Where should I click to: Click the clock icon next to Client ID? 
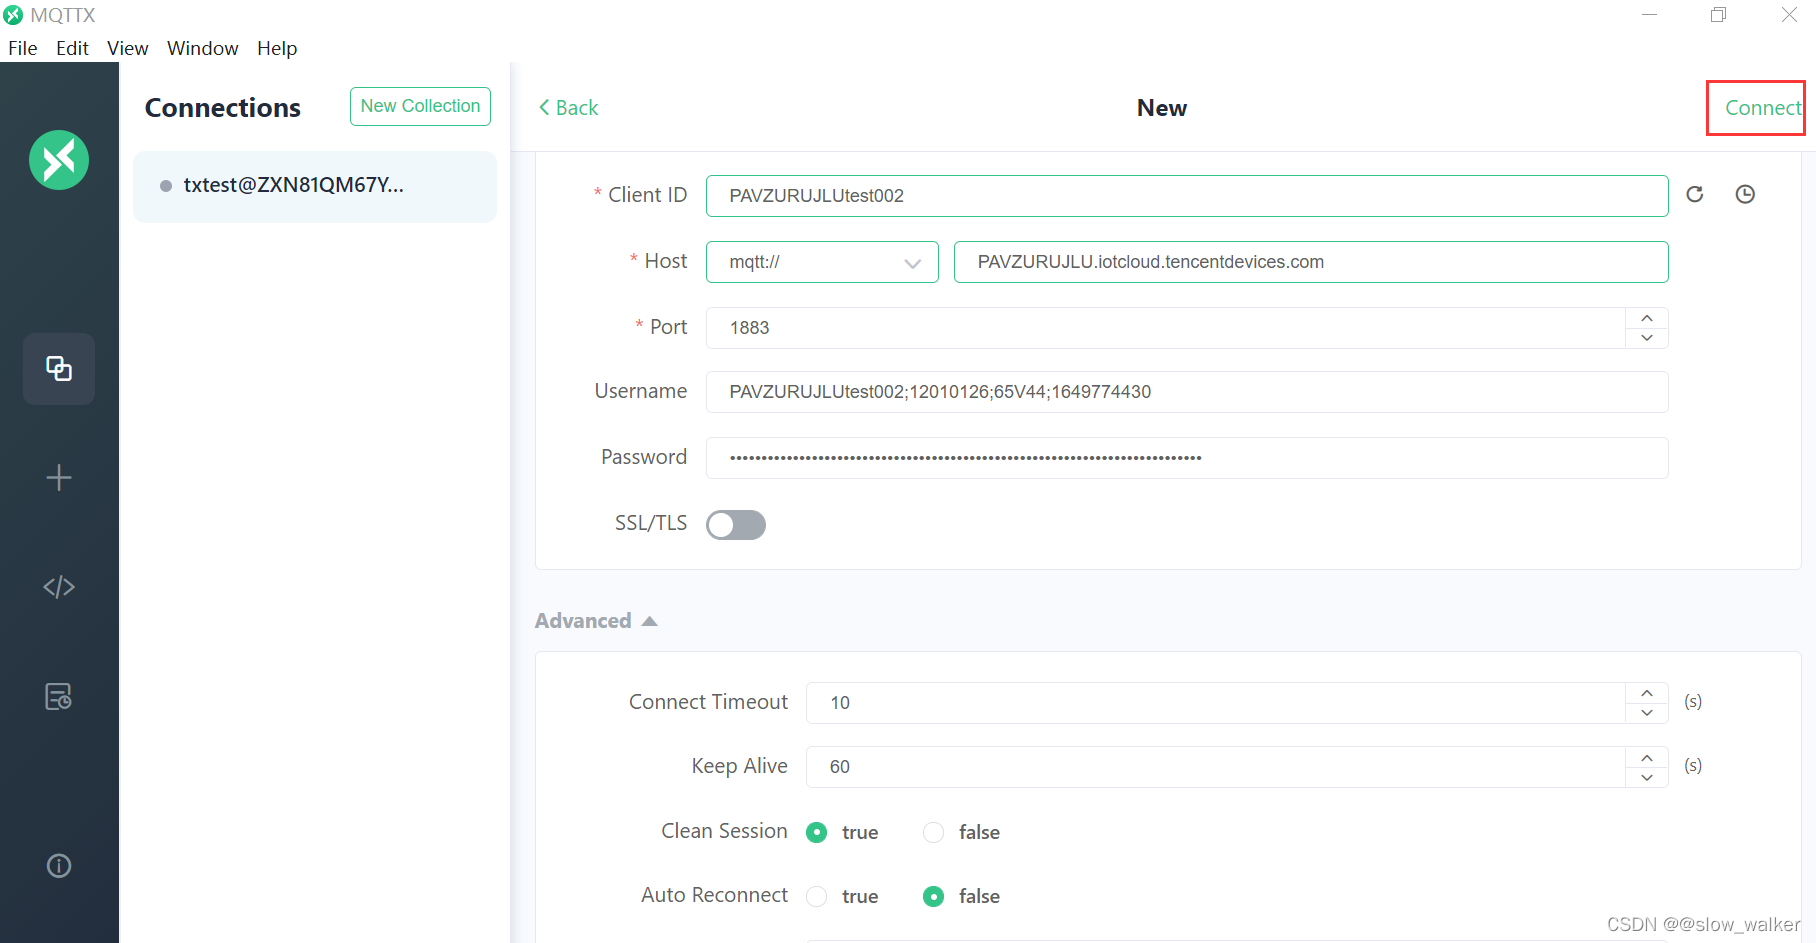(x=1745, y=195)
